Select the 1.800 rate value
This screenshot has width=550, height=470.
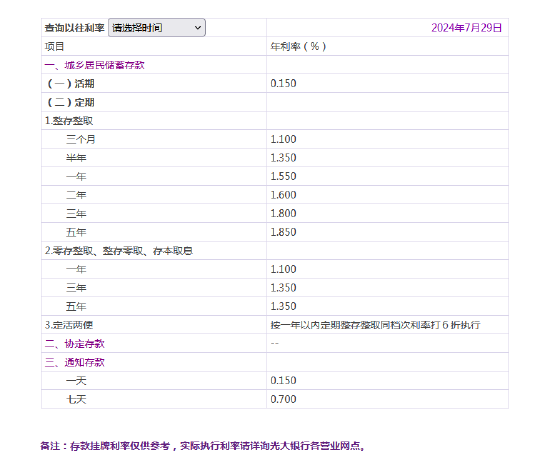tap(283, 213)
